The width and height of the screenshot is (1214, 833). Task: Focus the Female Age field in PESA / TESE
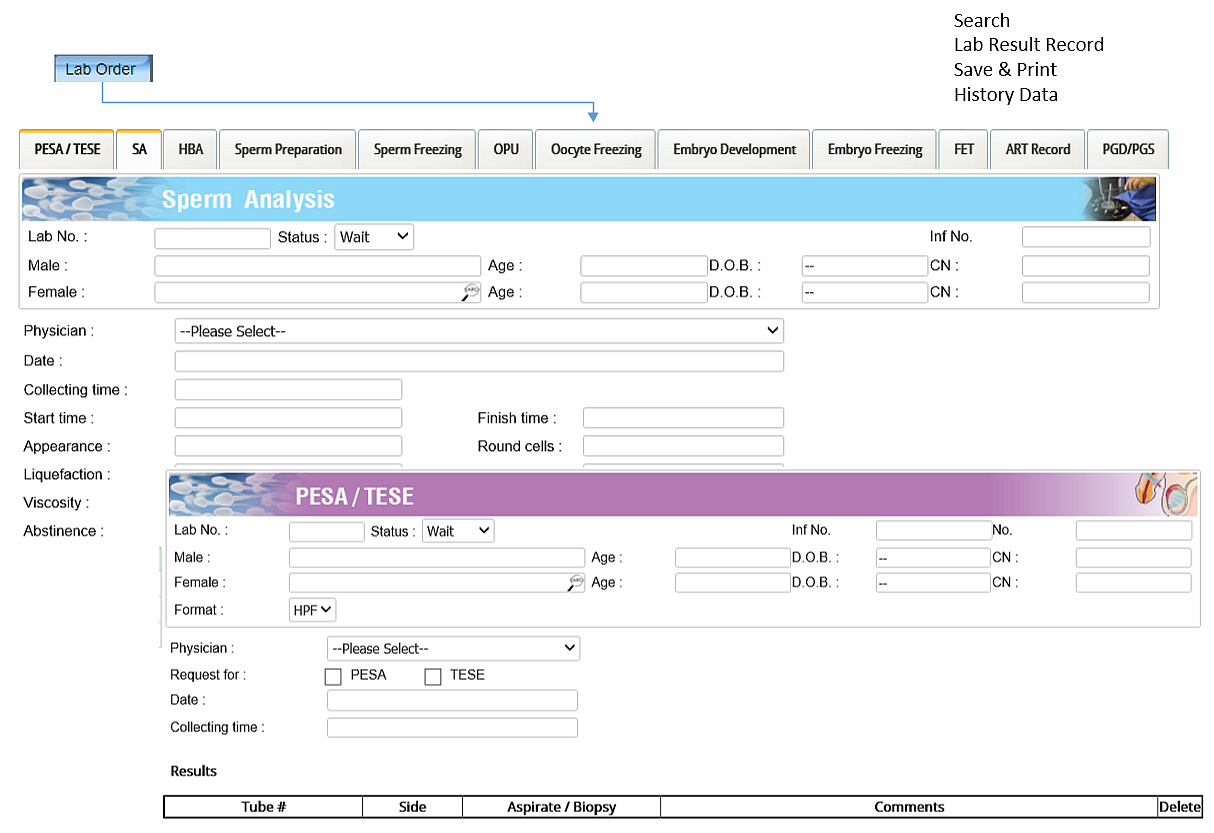[x=733, y=582]
